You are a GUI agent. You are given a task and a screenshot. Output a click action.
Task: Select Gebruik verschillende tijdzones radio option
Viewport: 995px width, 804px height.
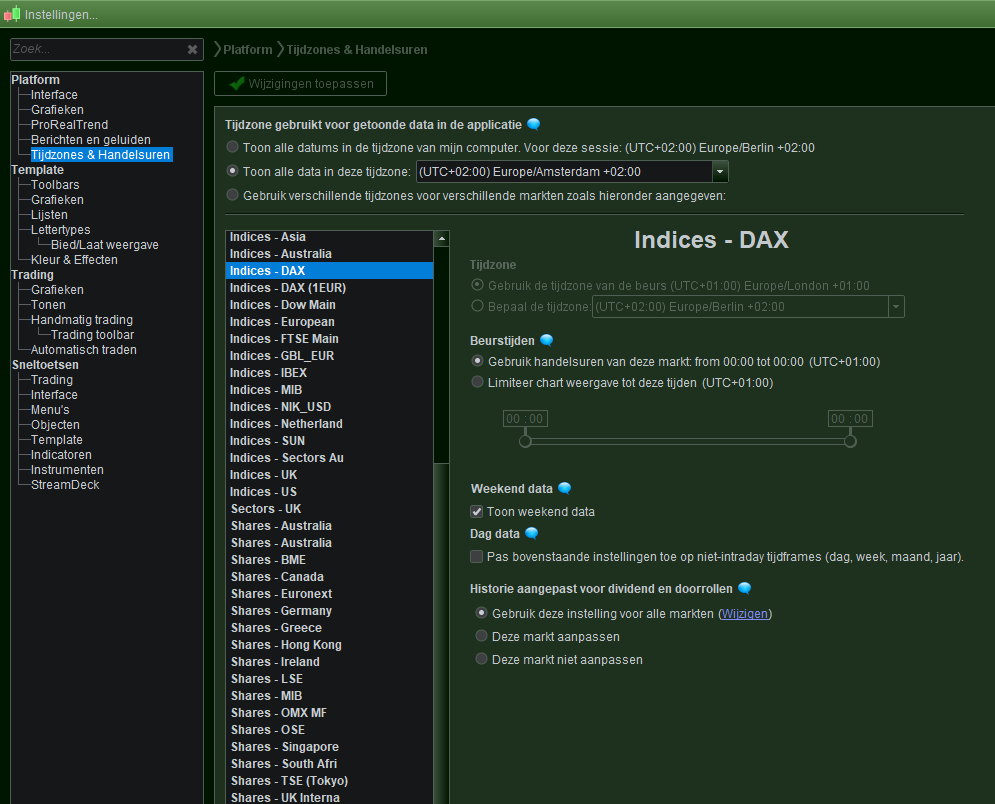pyautogui.click(x=233, y=195)
